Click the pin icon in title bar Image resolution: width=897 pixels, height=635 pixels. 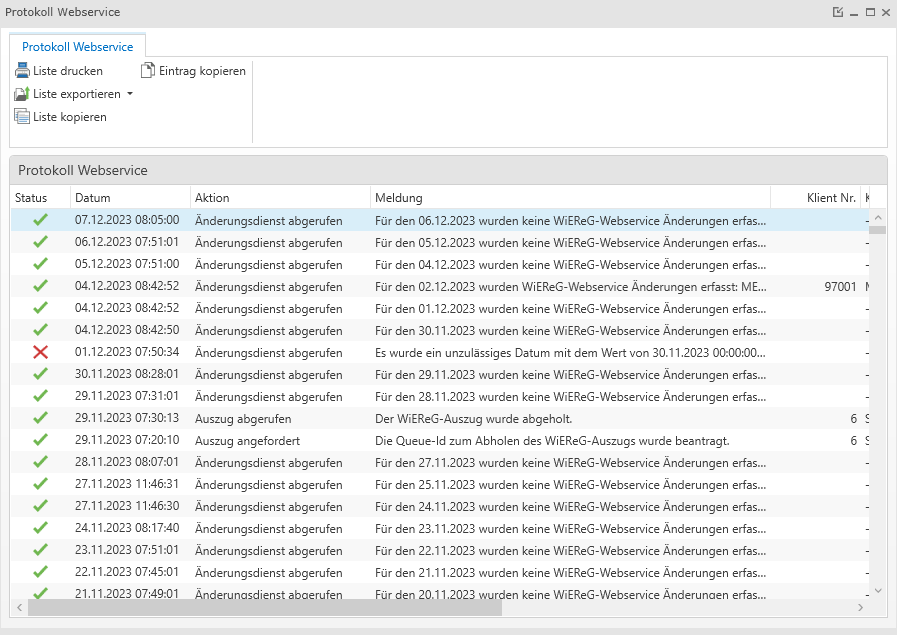838,12
